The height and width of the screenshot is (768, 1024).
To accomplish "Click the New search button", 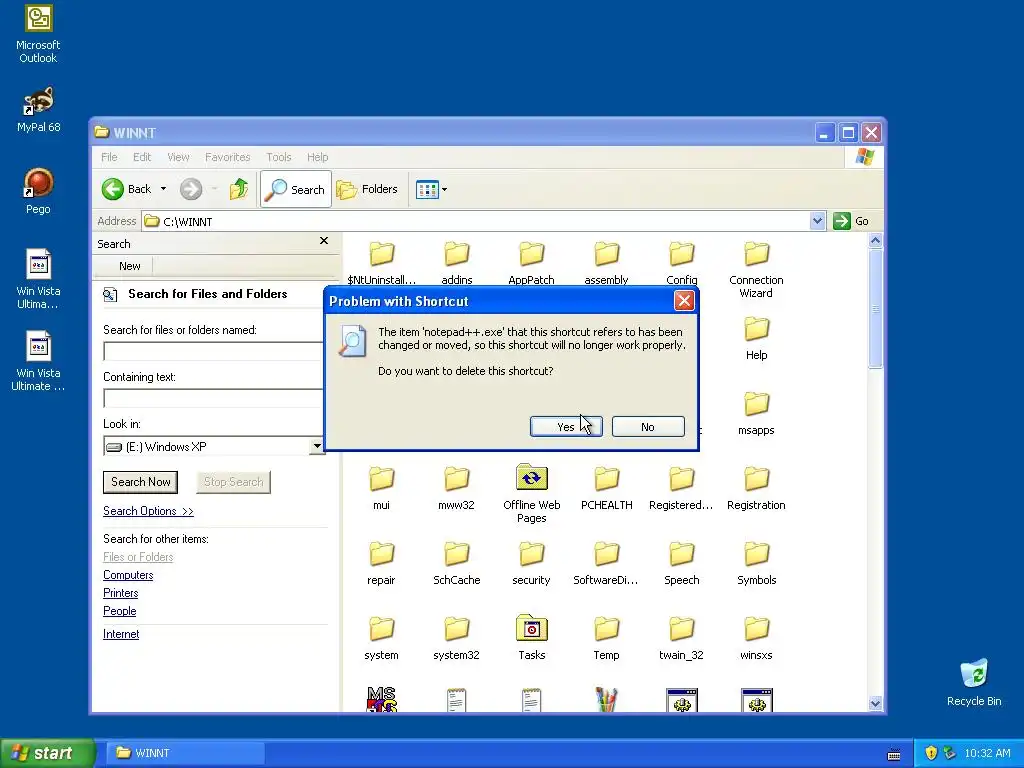I will (x=129, y=266).
